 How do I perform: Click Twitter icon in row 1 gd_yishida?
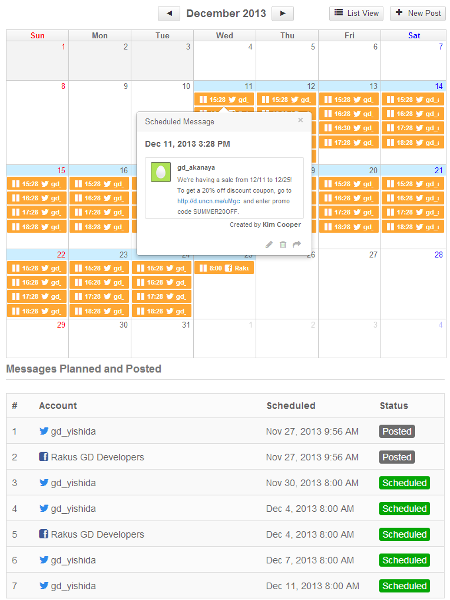(x=44, y=431)
